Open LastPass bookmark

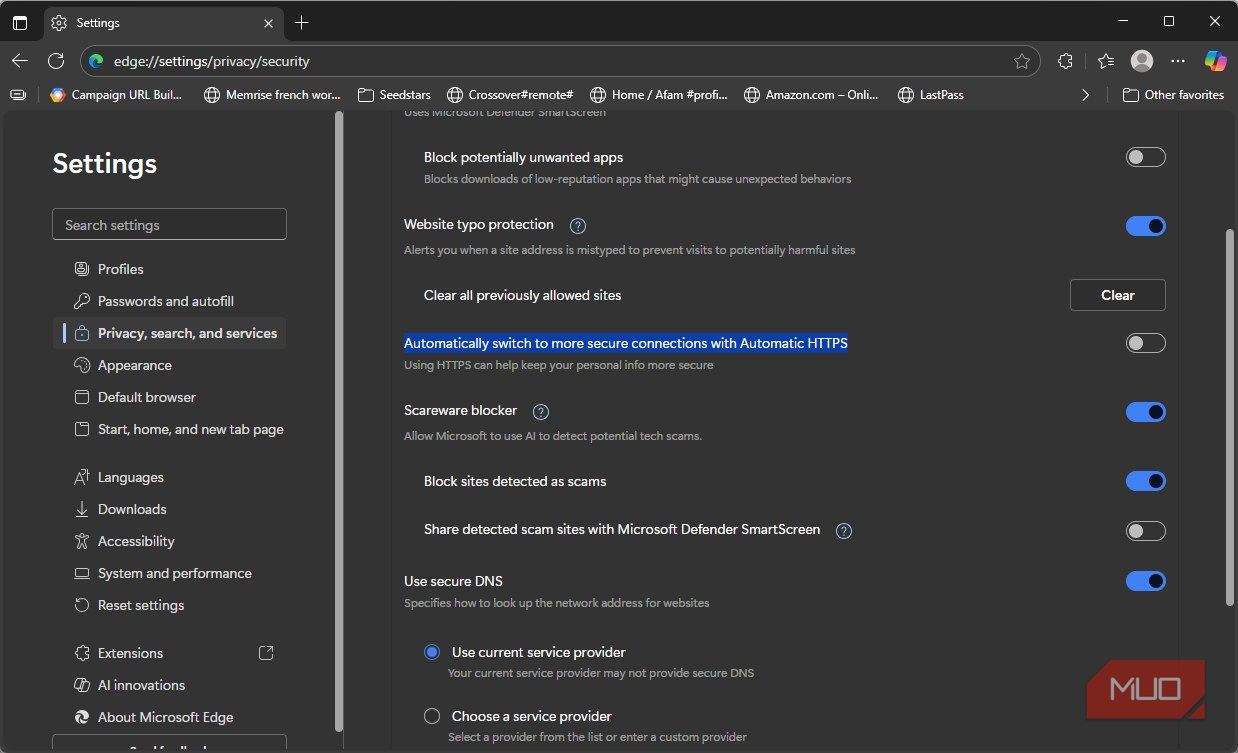[x=931, y=95]
